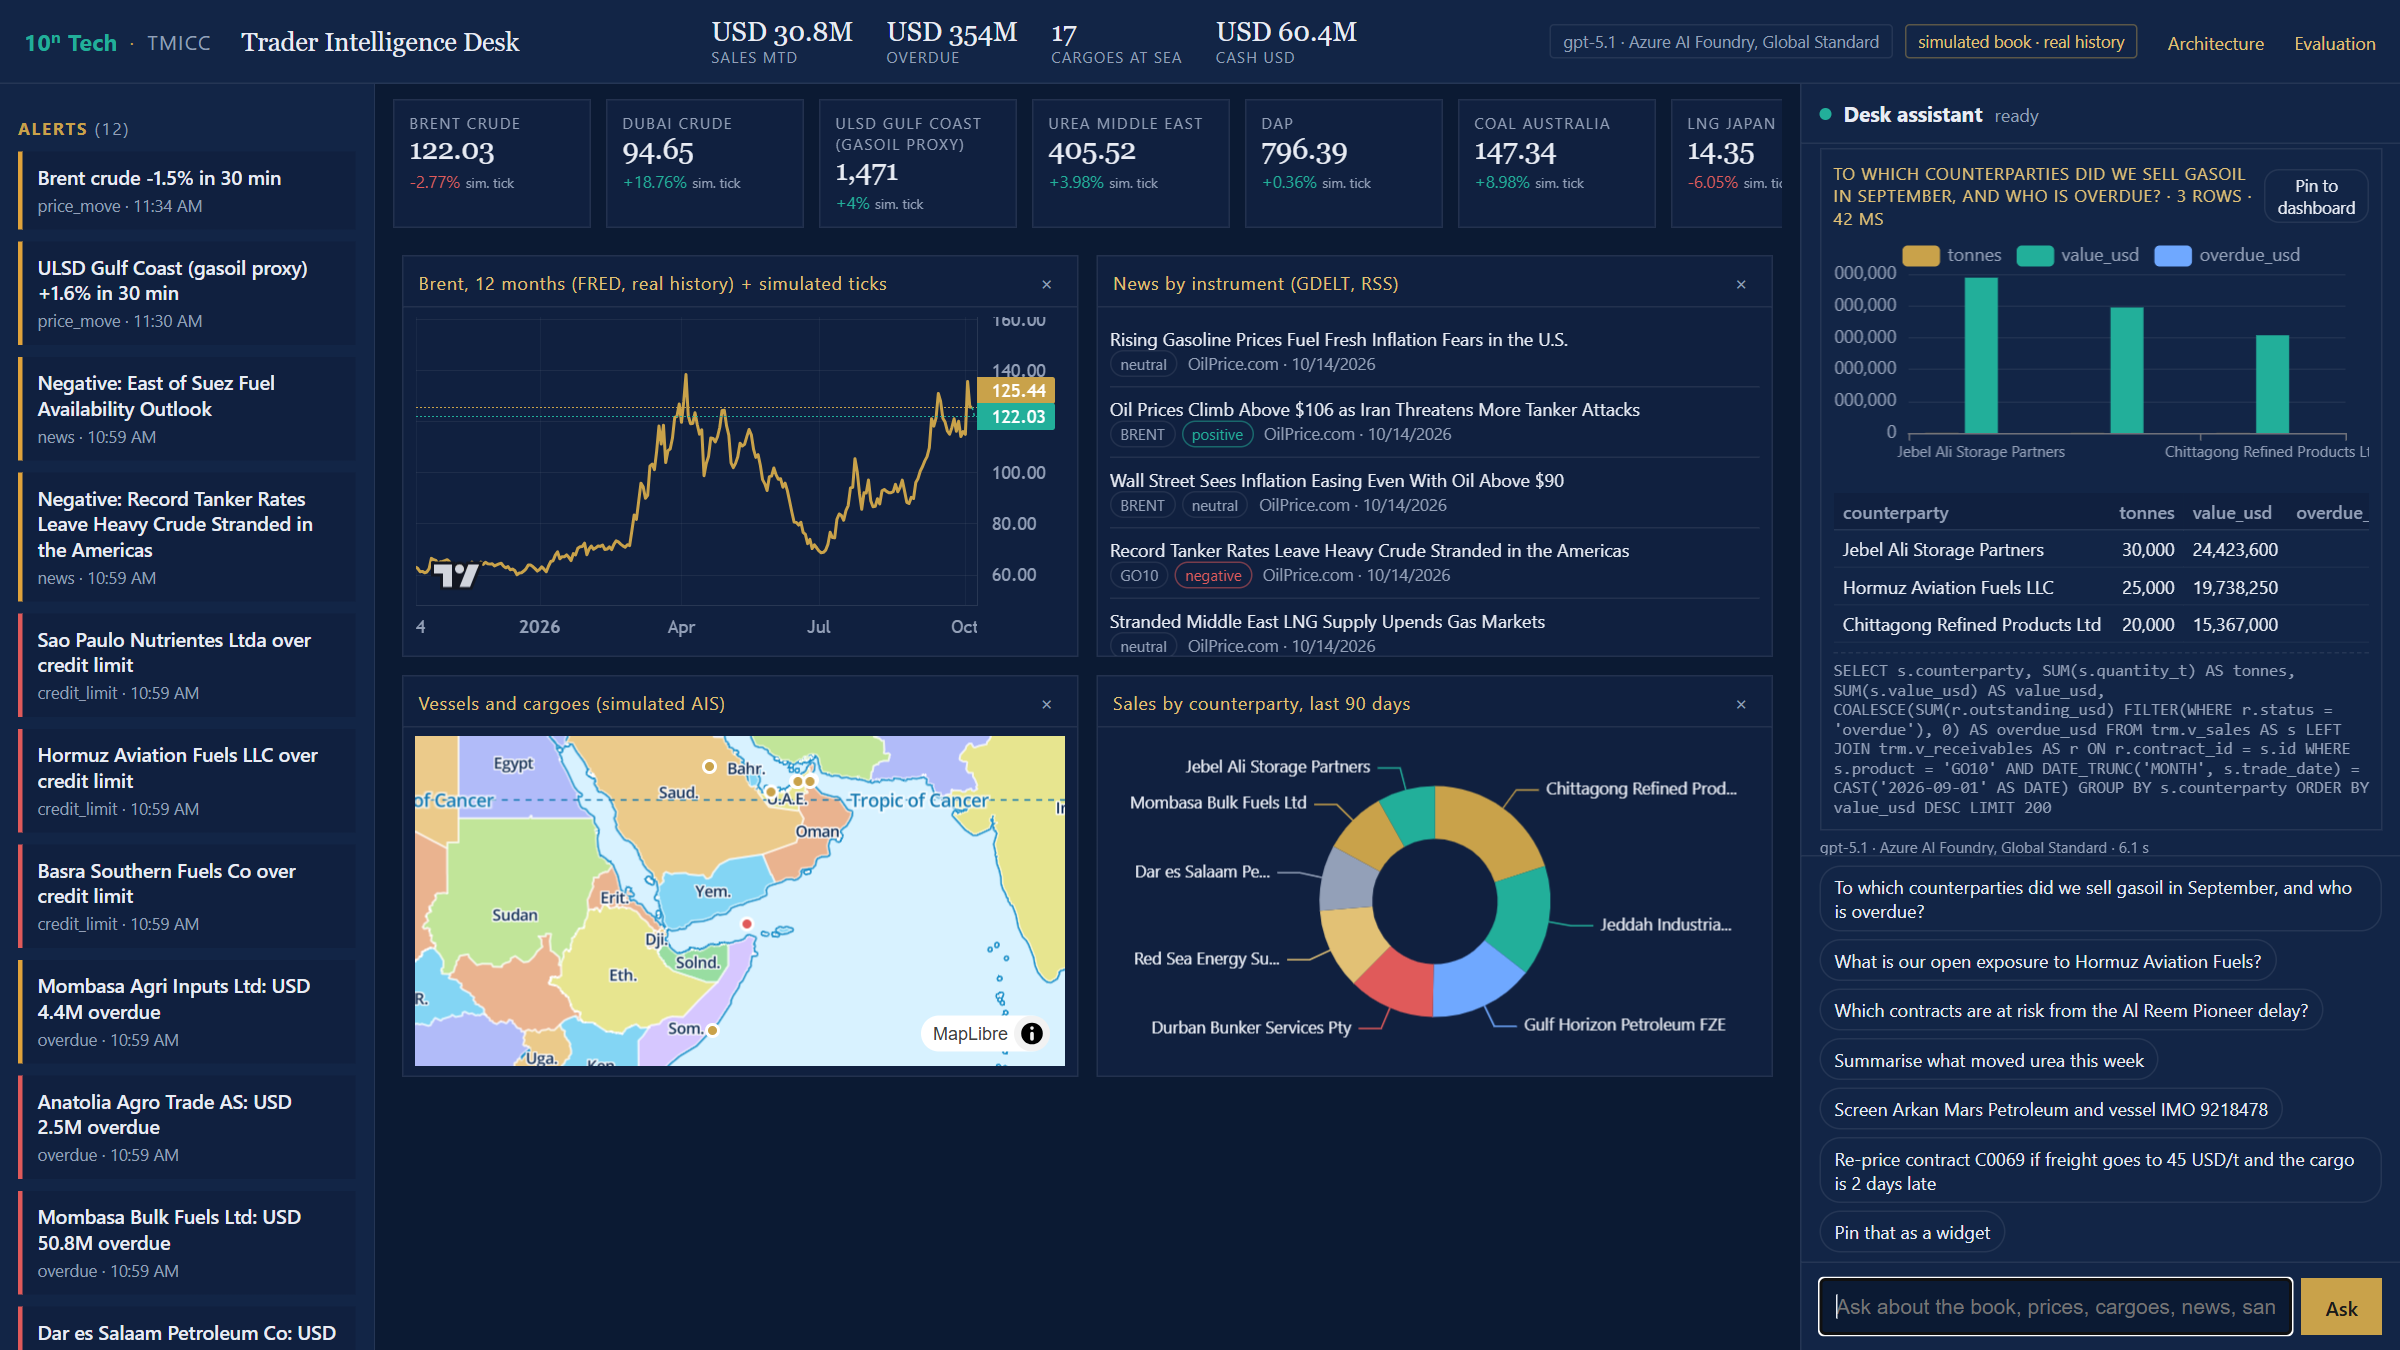Click Pin to dashboard button
Viewport: 2400px width, 1350px height.
[2316, 197]
